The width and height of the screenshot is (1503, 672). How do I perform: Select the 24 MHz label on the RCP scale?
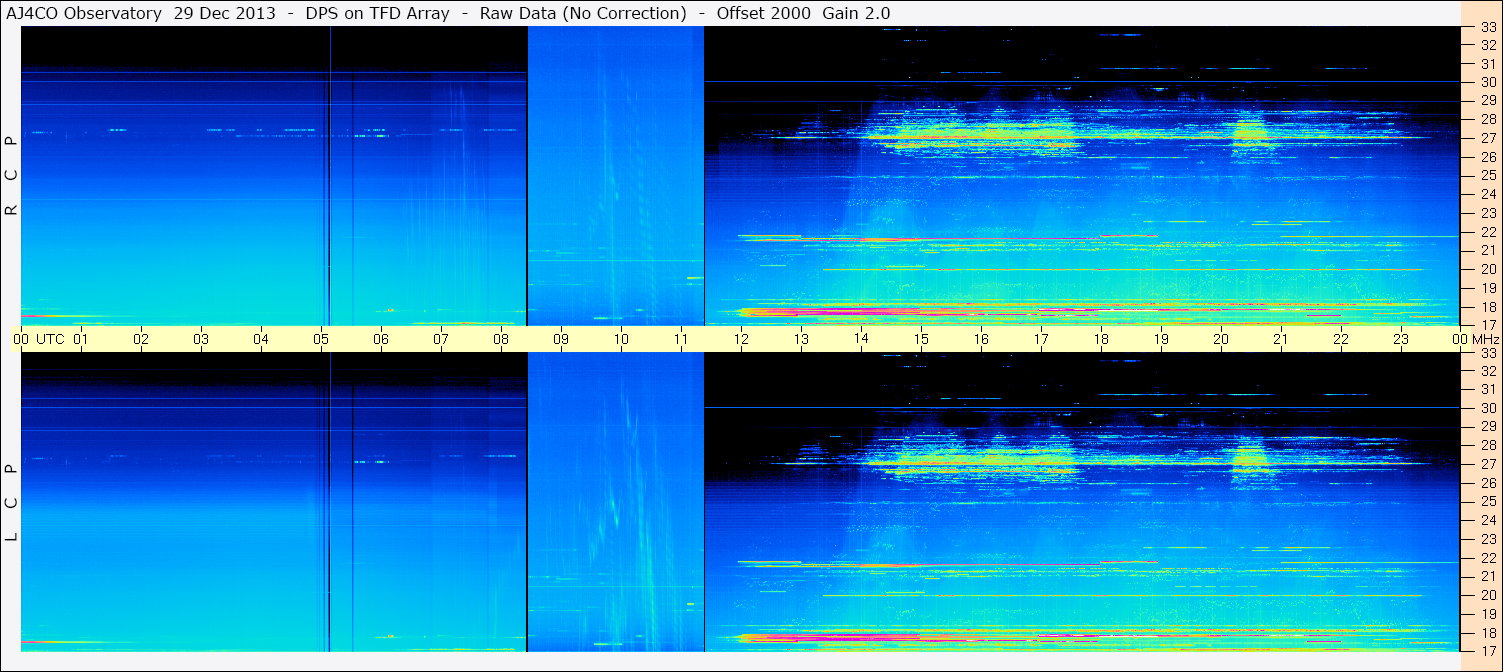(x=1488, y=194)
